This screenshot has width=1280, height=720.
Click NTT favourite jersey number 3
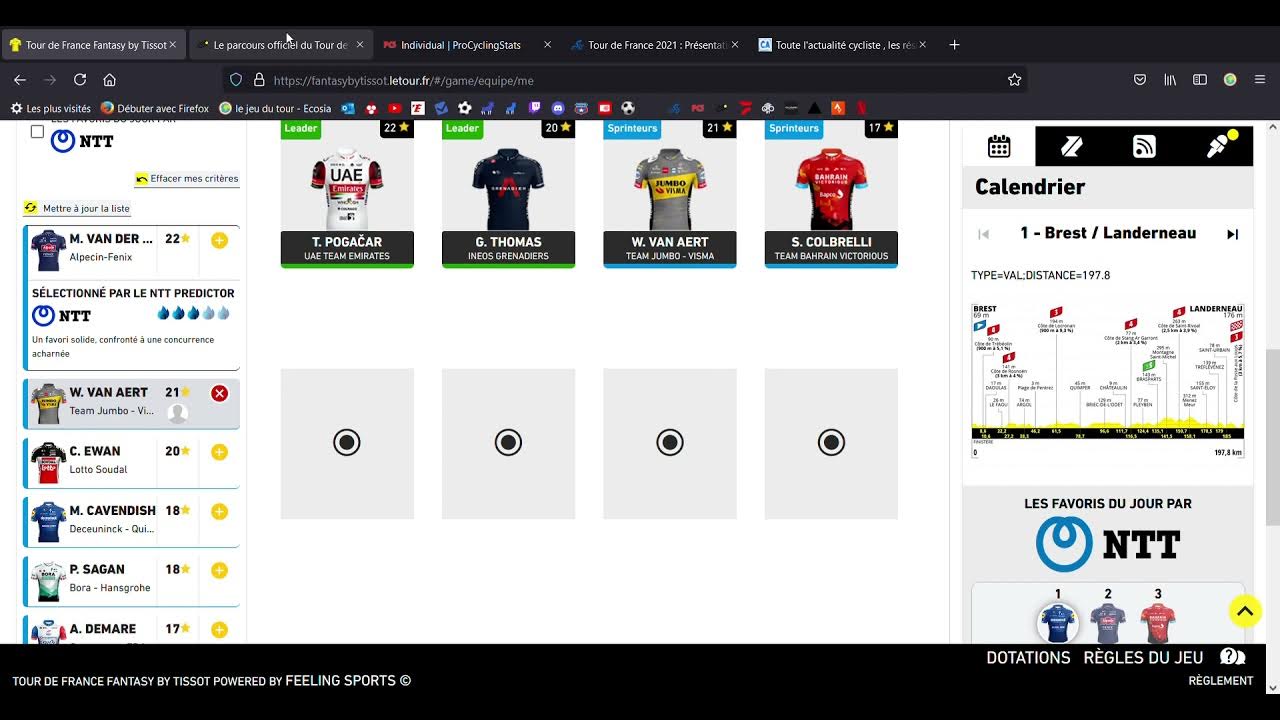click(x=1158, y=622)
